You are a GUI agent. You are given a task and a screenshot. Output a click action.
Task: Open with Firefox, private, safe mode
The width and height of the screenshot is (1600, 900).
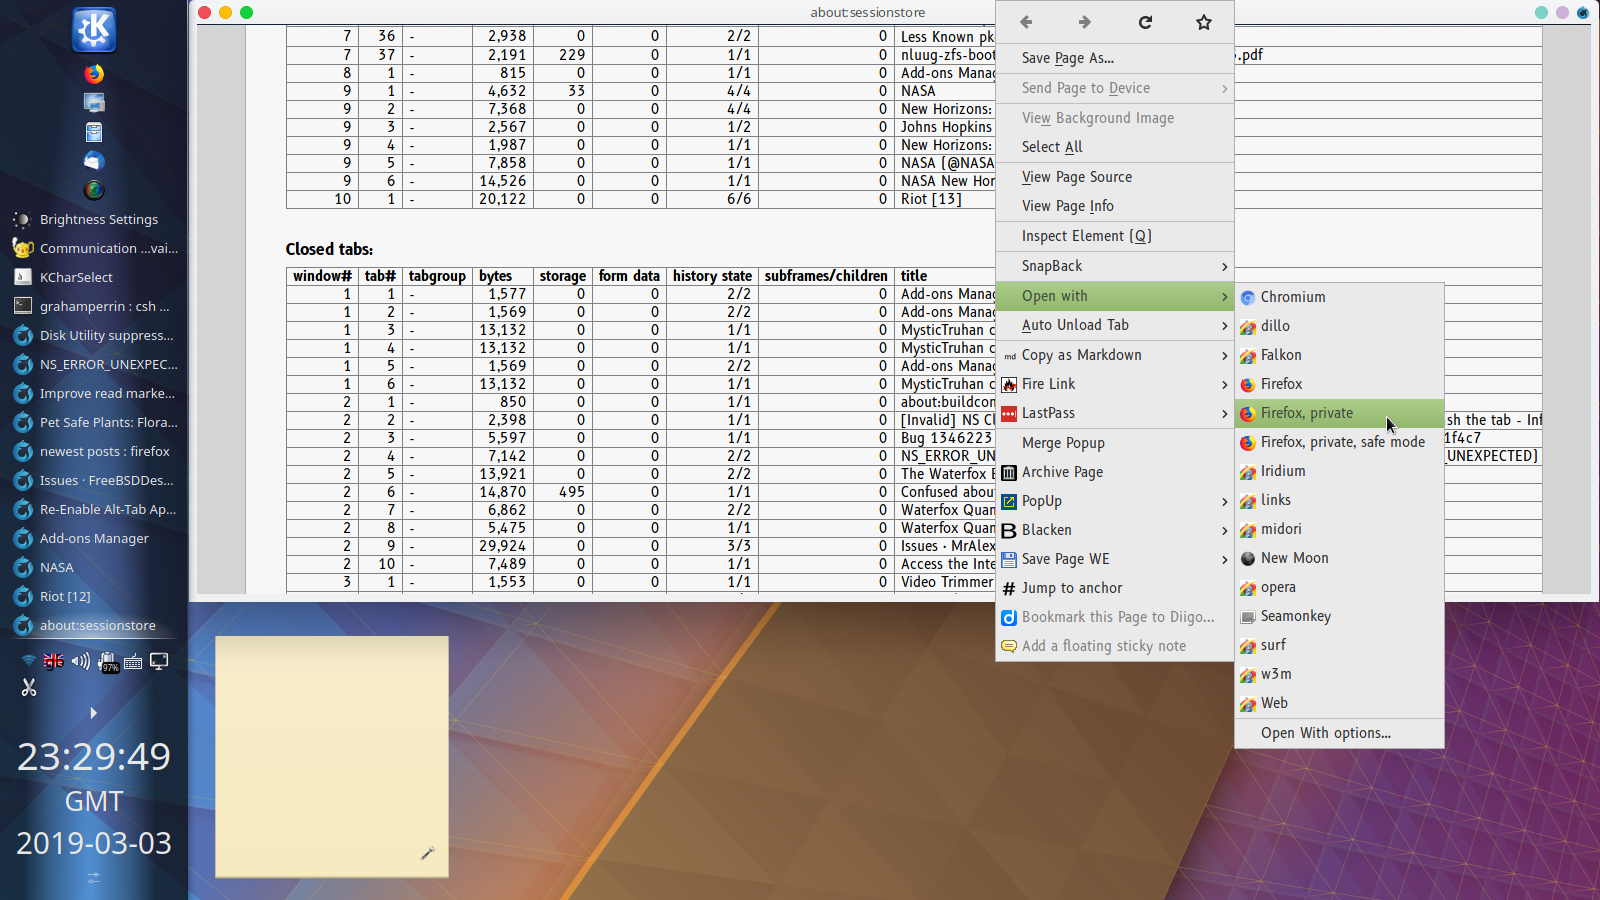point(1339,442)
